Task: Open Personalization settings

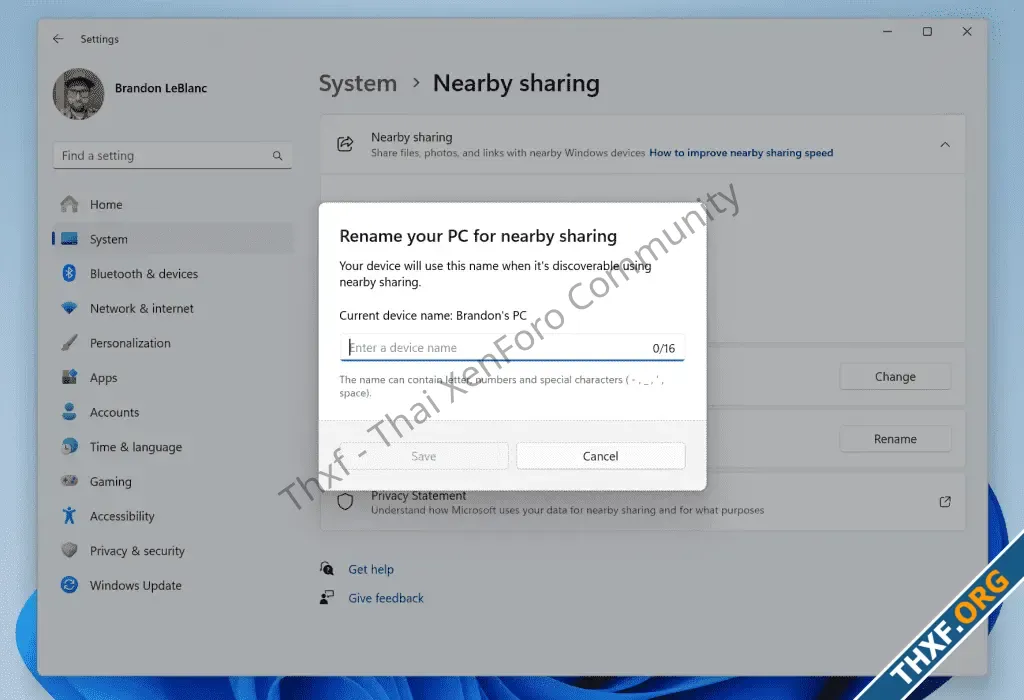Action: [172, 343]
